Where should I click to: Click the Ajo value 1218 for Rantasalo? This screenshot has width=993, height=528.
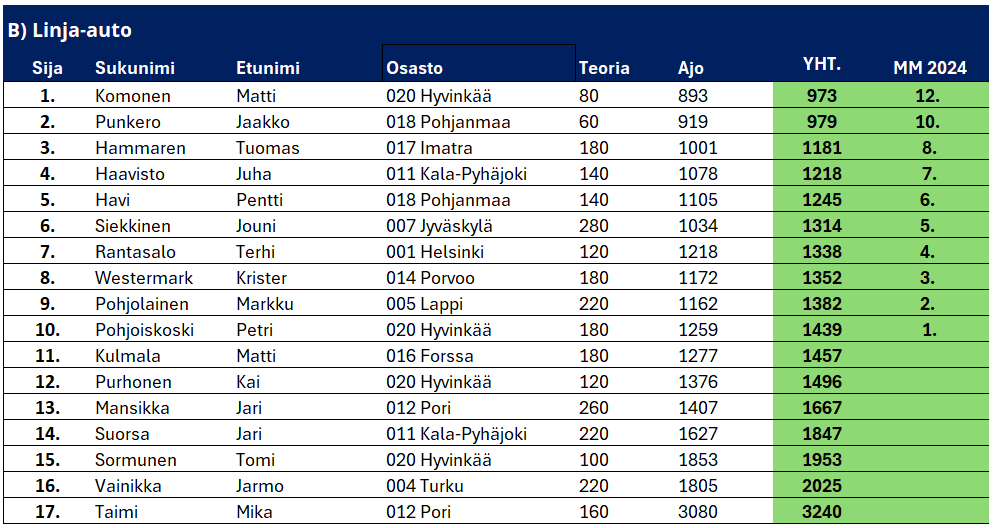[697, 252]
